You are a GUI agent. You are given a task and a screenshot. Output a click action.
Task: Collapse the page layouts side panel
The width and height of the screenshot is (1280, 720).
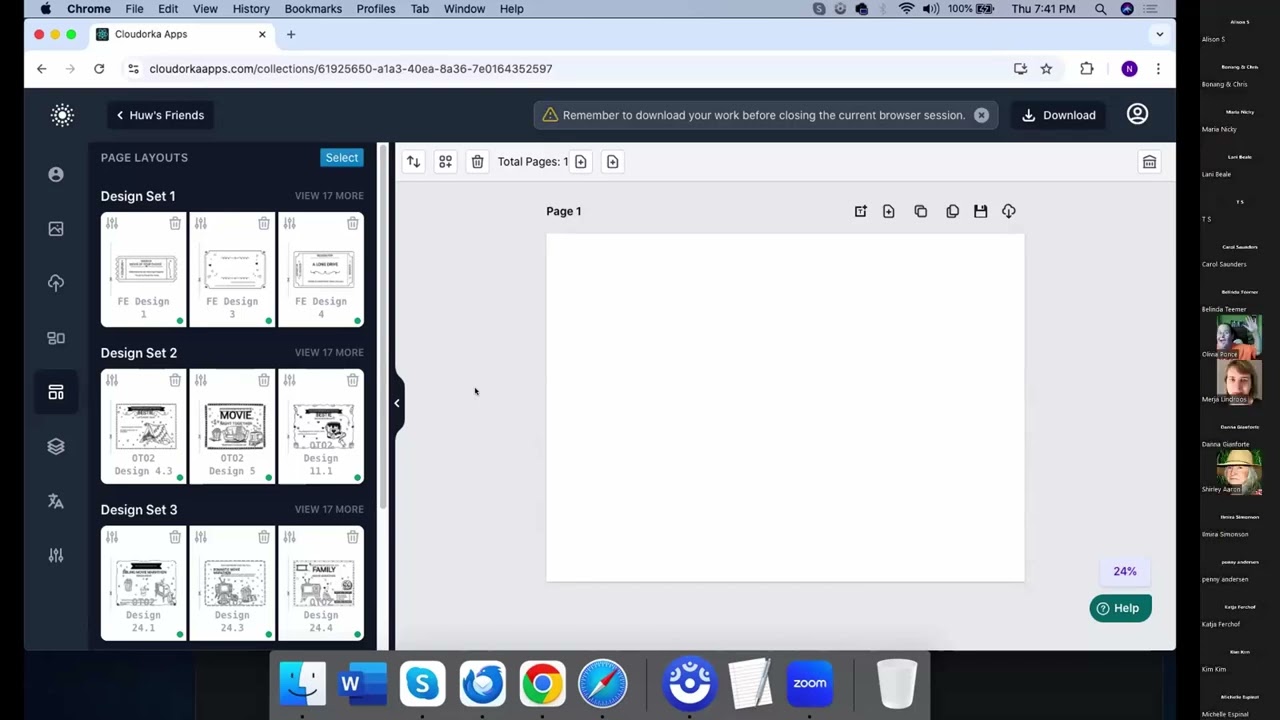(397, 403)
